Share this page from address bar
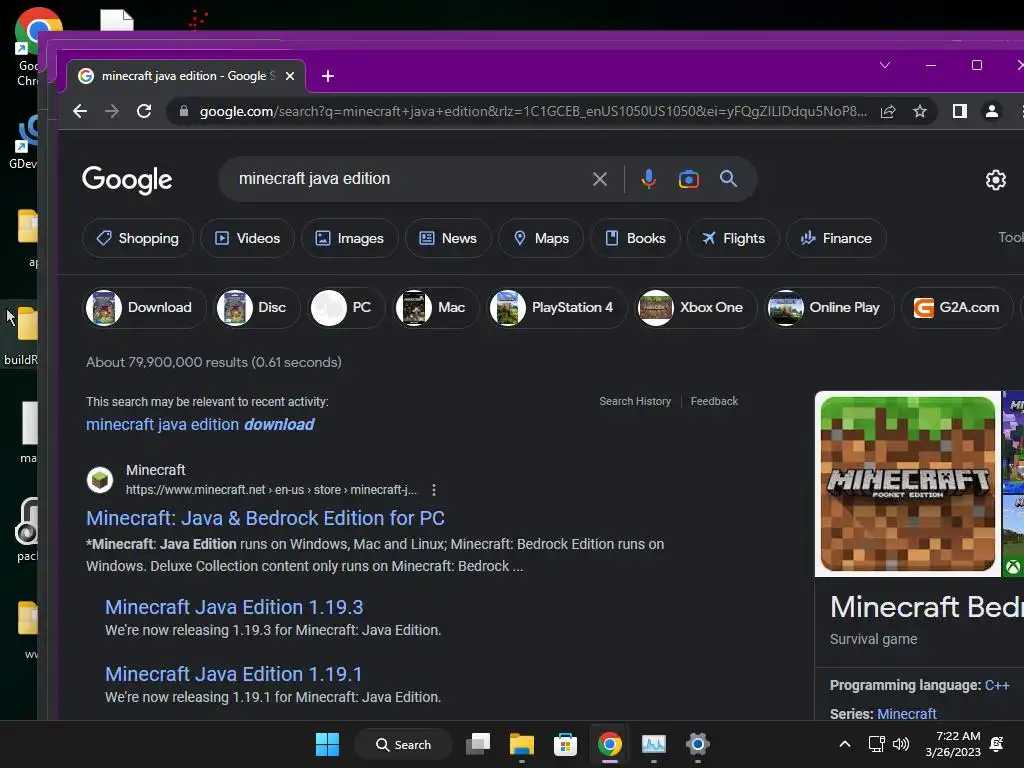 point(888,111)
